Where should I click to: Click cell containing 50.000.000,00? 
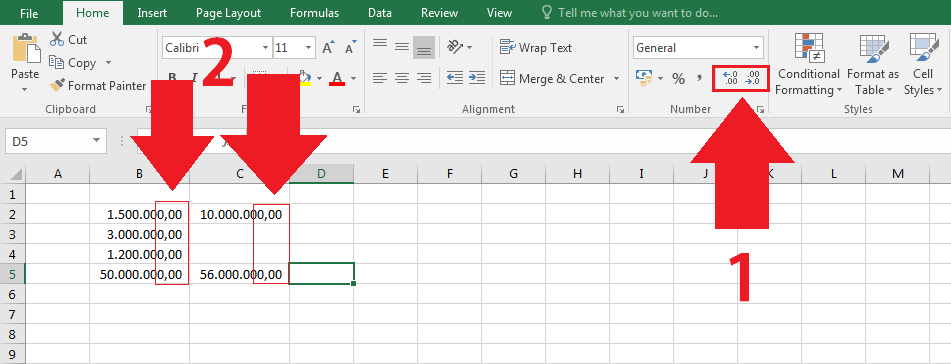coord(139,274)
